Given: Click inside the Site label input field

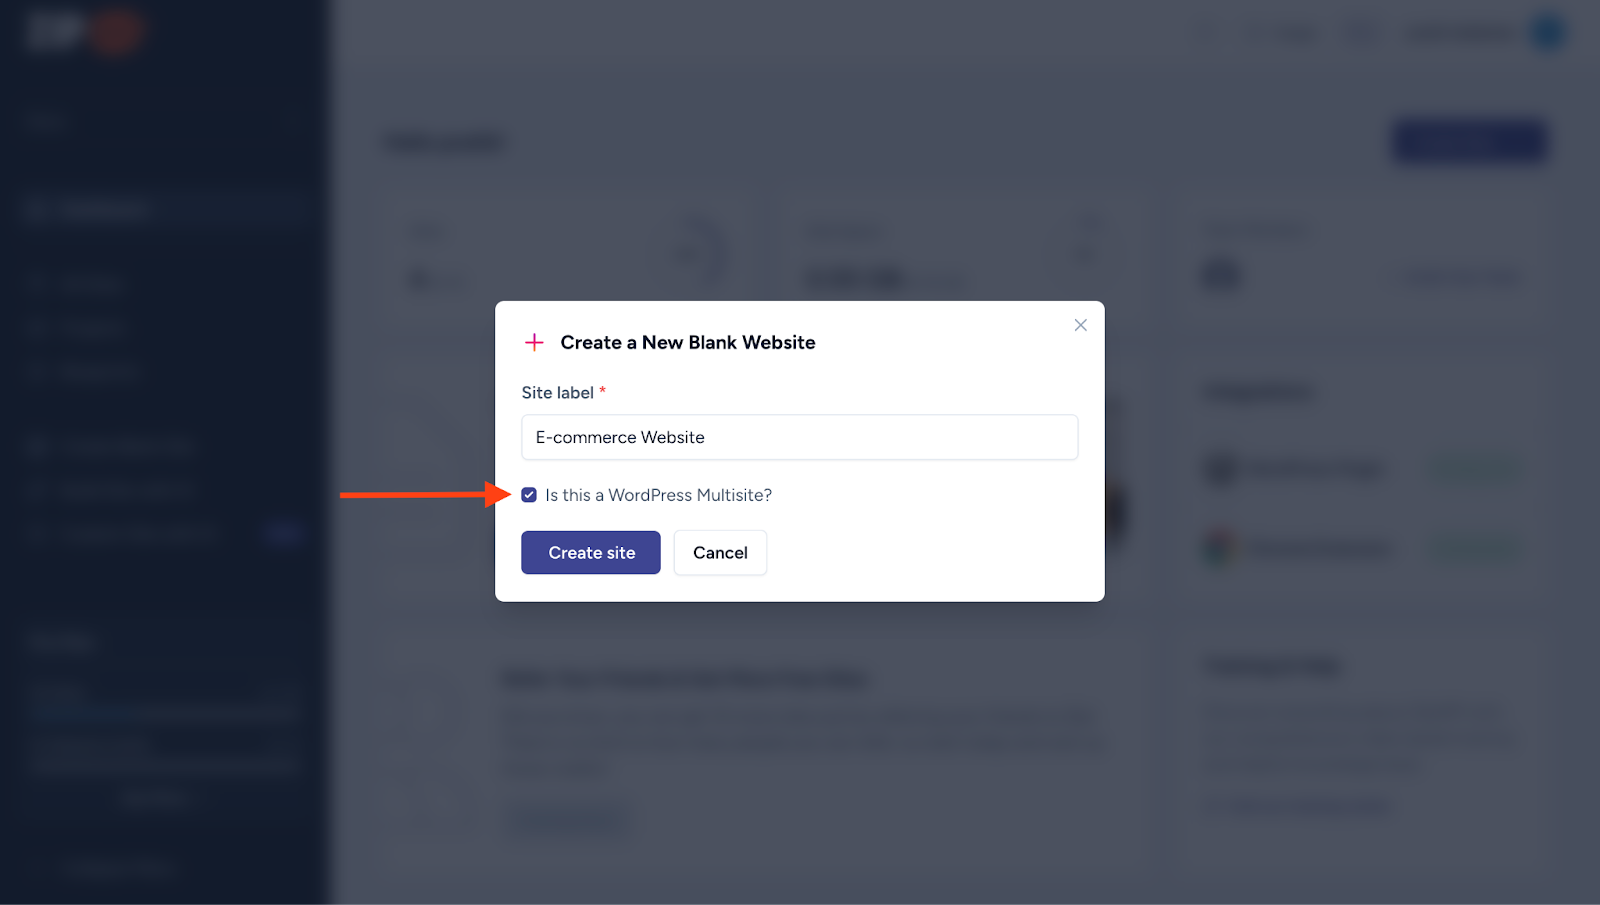Looking at the screenshot, I should point(799,437).
